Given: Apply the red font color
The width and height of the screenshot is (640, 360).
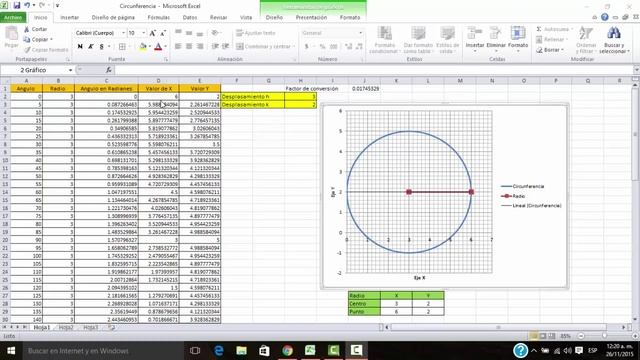Looking at the screenshot, I should (158, 47).
